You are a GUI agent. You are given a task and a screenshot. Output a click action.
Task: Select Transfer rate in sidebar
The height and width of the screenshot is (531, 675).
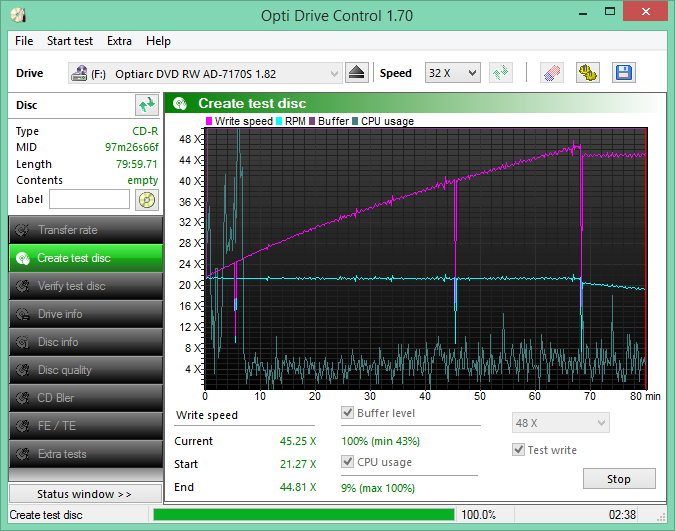click(86, 230)
